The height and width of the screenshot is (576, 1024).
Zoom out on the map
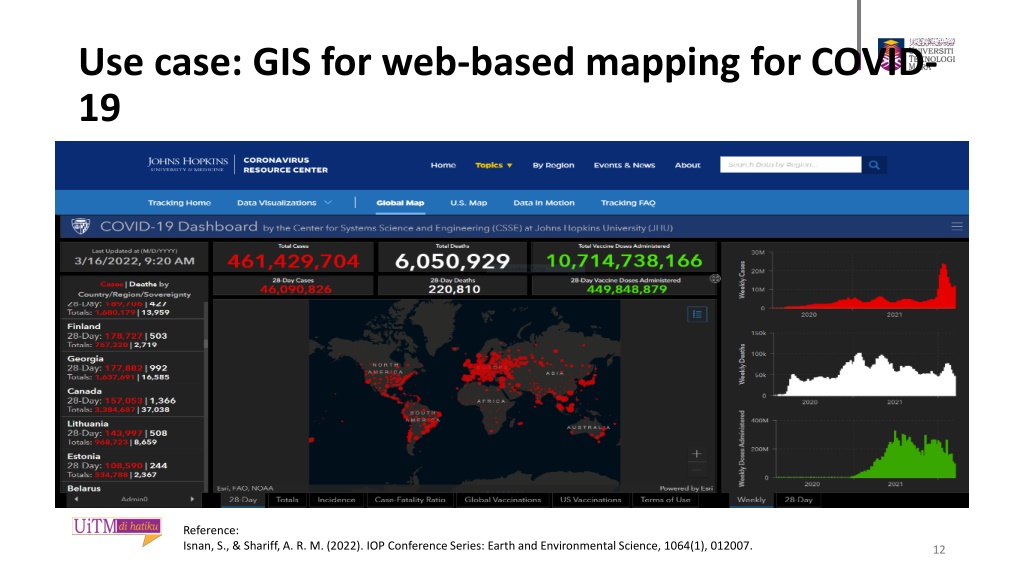pyautogui.click(x=697, y=471)
